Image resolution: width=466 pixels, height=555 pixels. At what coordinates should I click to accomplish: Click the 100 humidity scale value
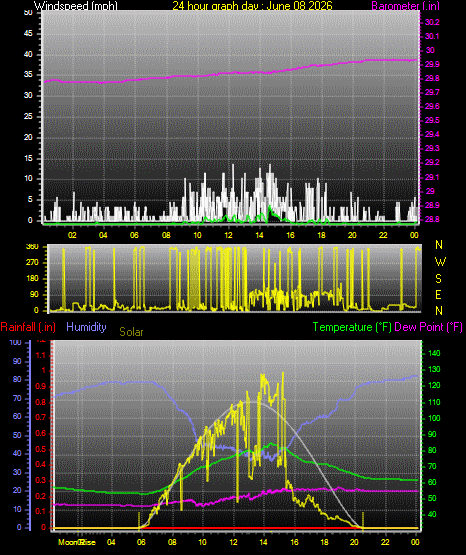(x=15, y=342)
